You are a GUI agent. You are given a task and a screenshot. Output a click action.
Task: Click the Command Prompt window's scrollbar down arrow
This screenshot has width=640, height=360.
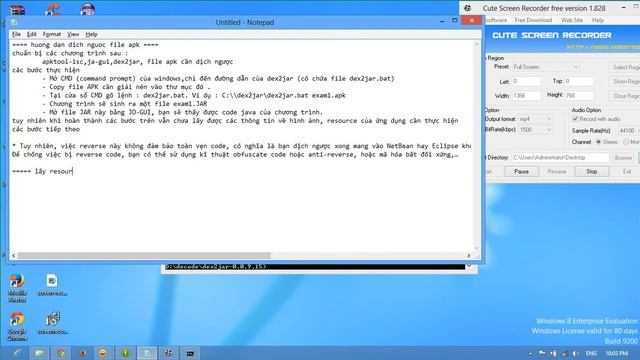pyautogui.click(x=469, y=267)
